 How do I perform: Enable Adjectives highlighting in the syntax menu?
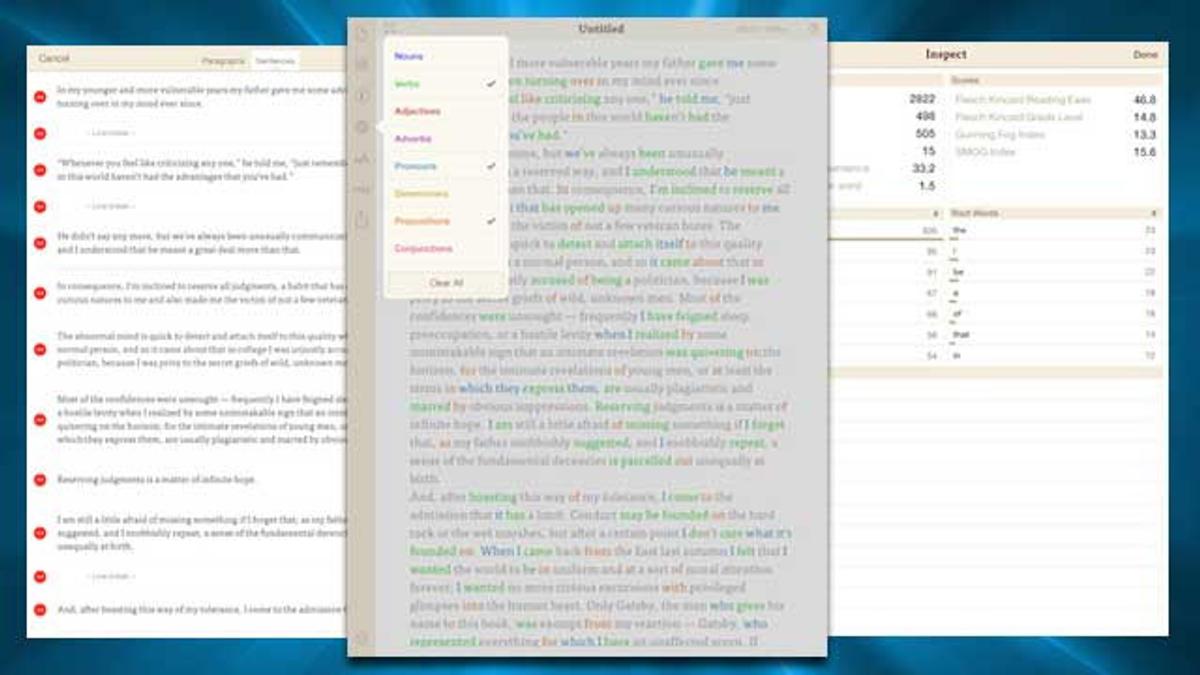pos(446,111)
